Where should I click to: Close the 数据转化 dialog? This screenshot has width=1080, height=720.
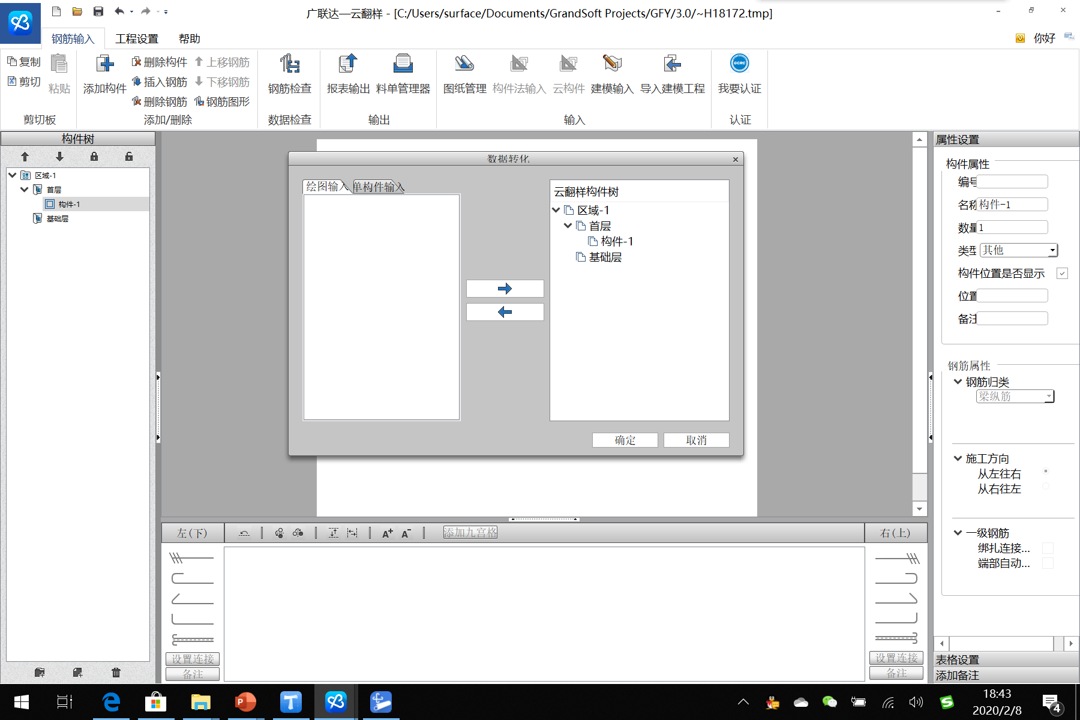tap(736, 159)
